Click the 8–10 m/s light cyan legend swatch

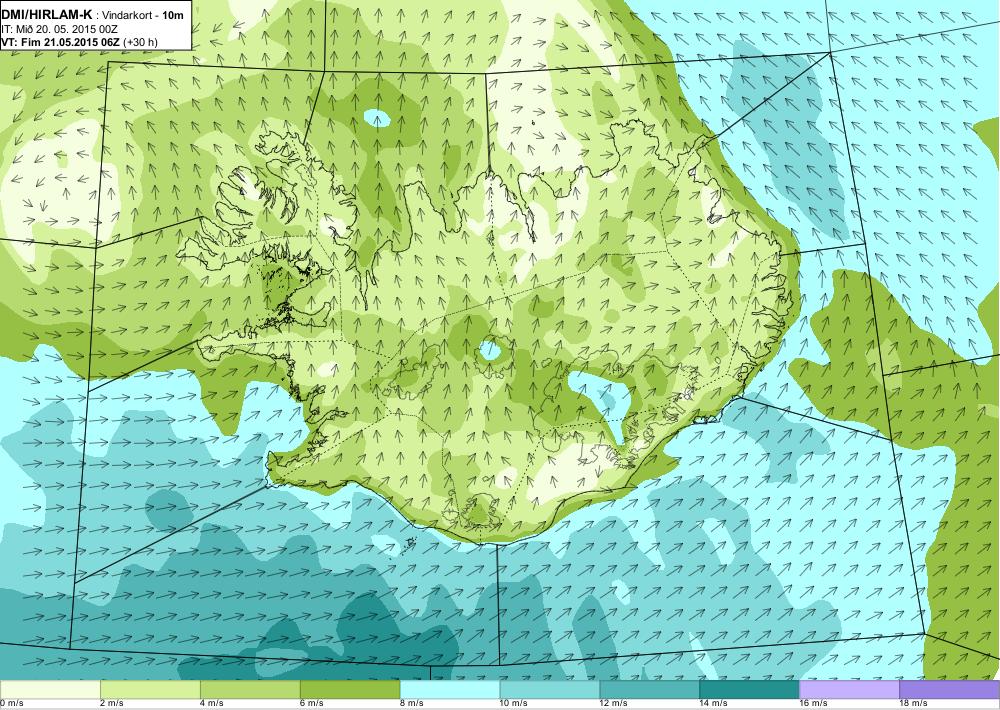tap(450, 689)
